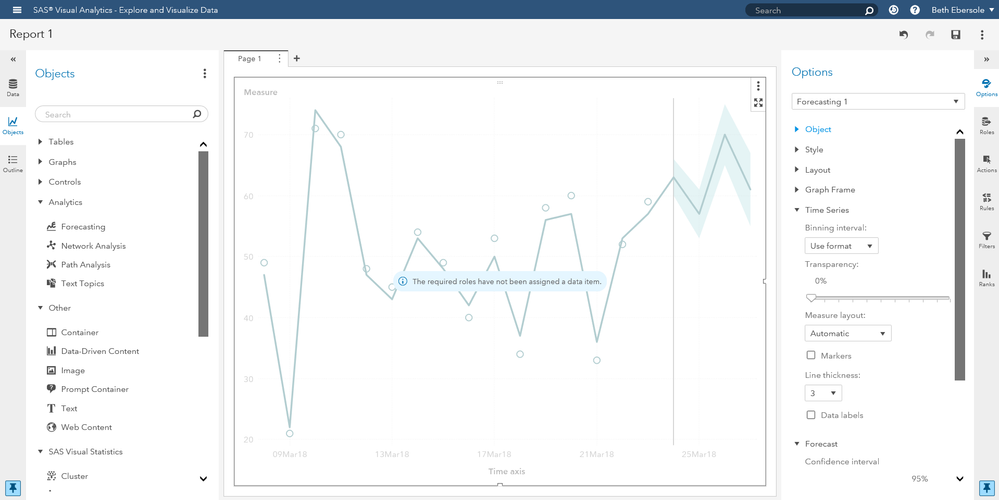
Task: Maximize the forecasting chart object
Action: 758,102
